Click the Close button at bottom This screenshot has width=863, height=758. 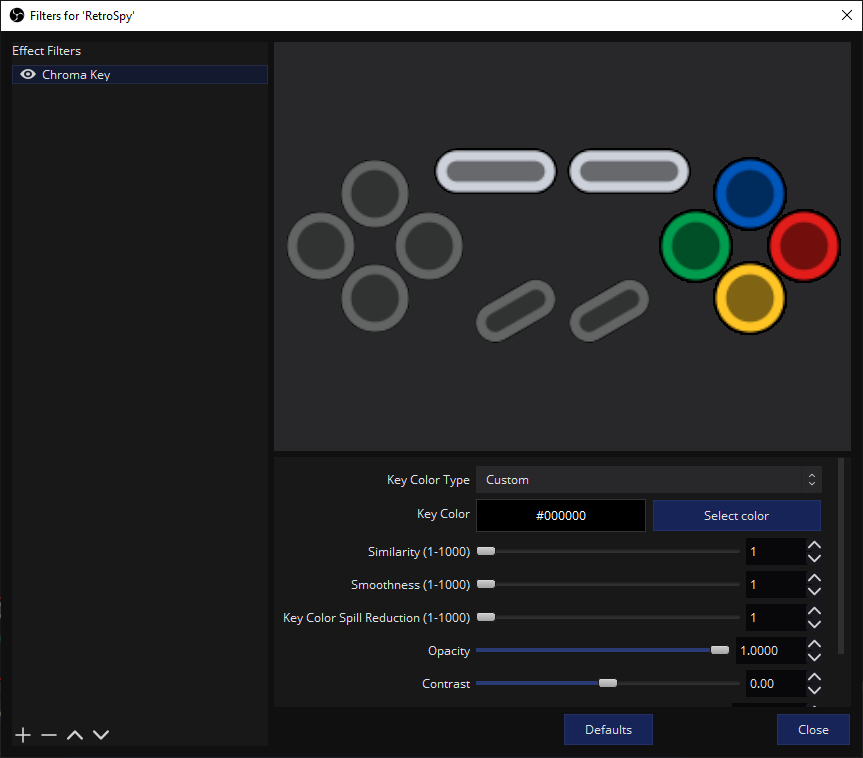pos(813,729)
